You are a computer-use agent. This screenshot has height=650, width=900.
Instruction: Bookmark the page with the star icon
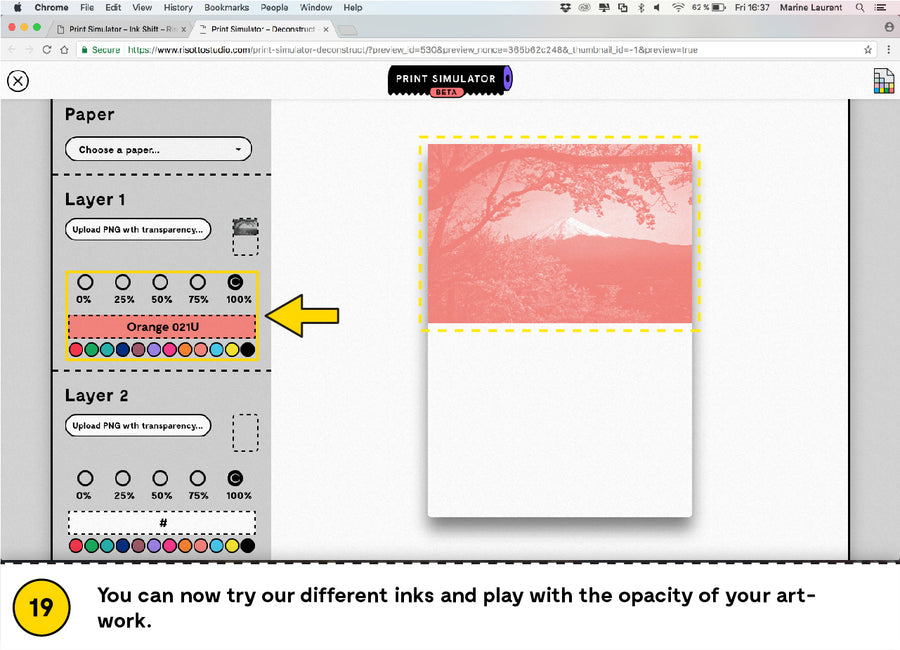point(868,49)
